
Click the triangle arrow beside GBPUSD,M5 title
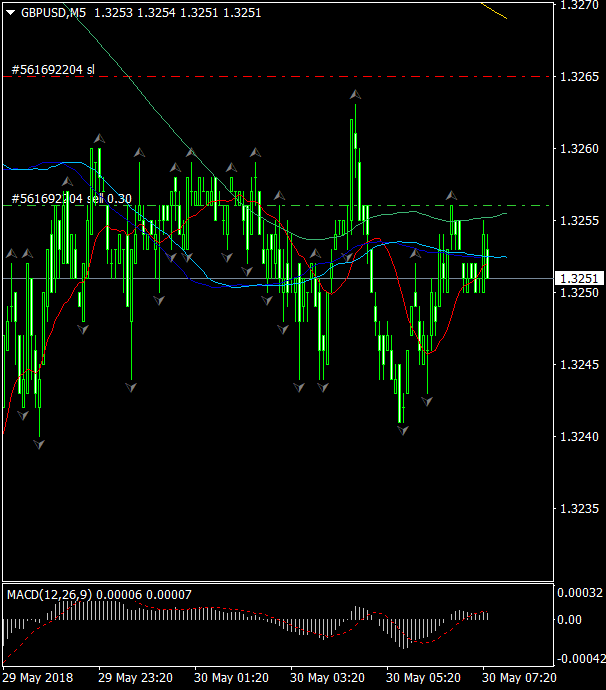pos(10,10)
